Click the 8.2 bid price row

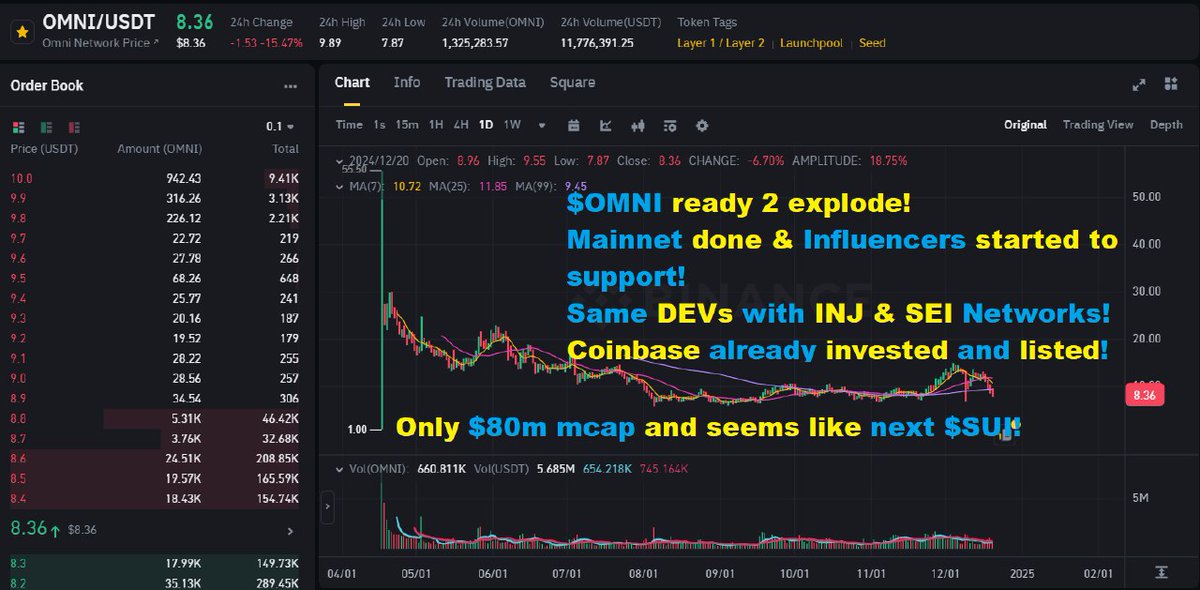point(155,581)
